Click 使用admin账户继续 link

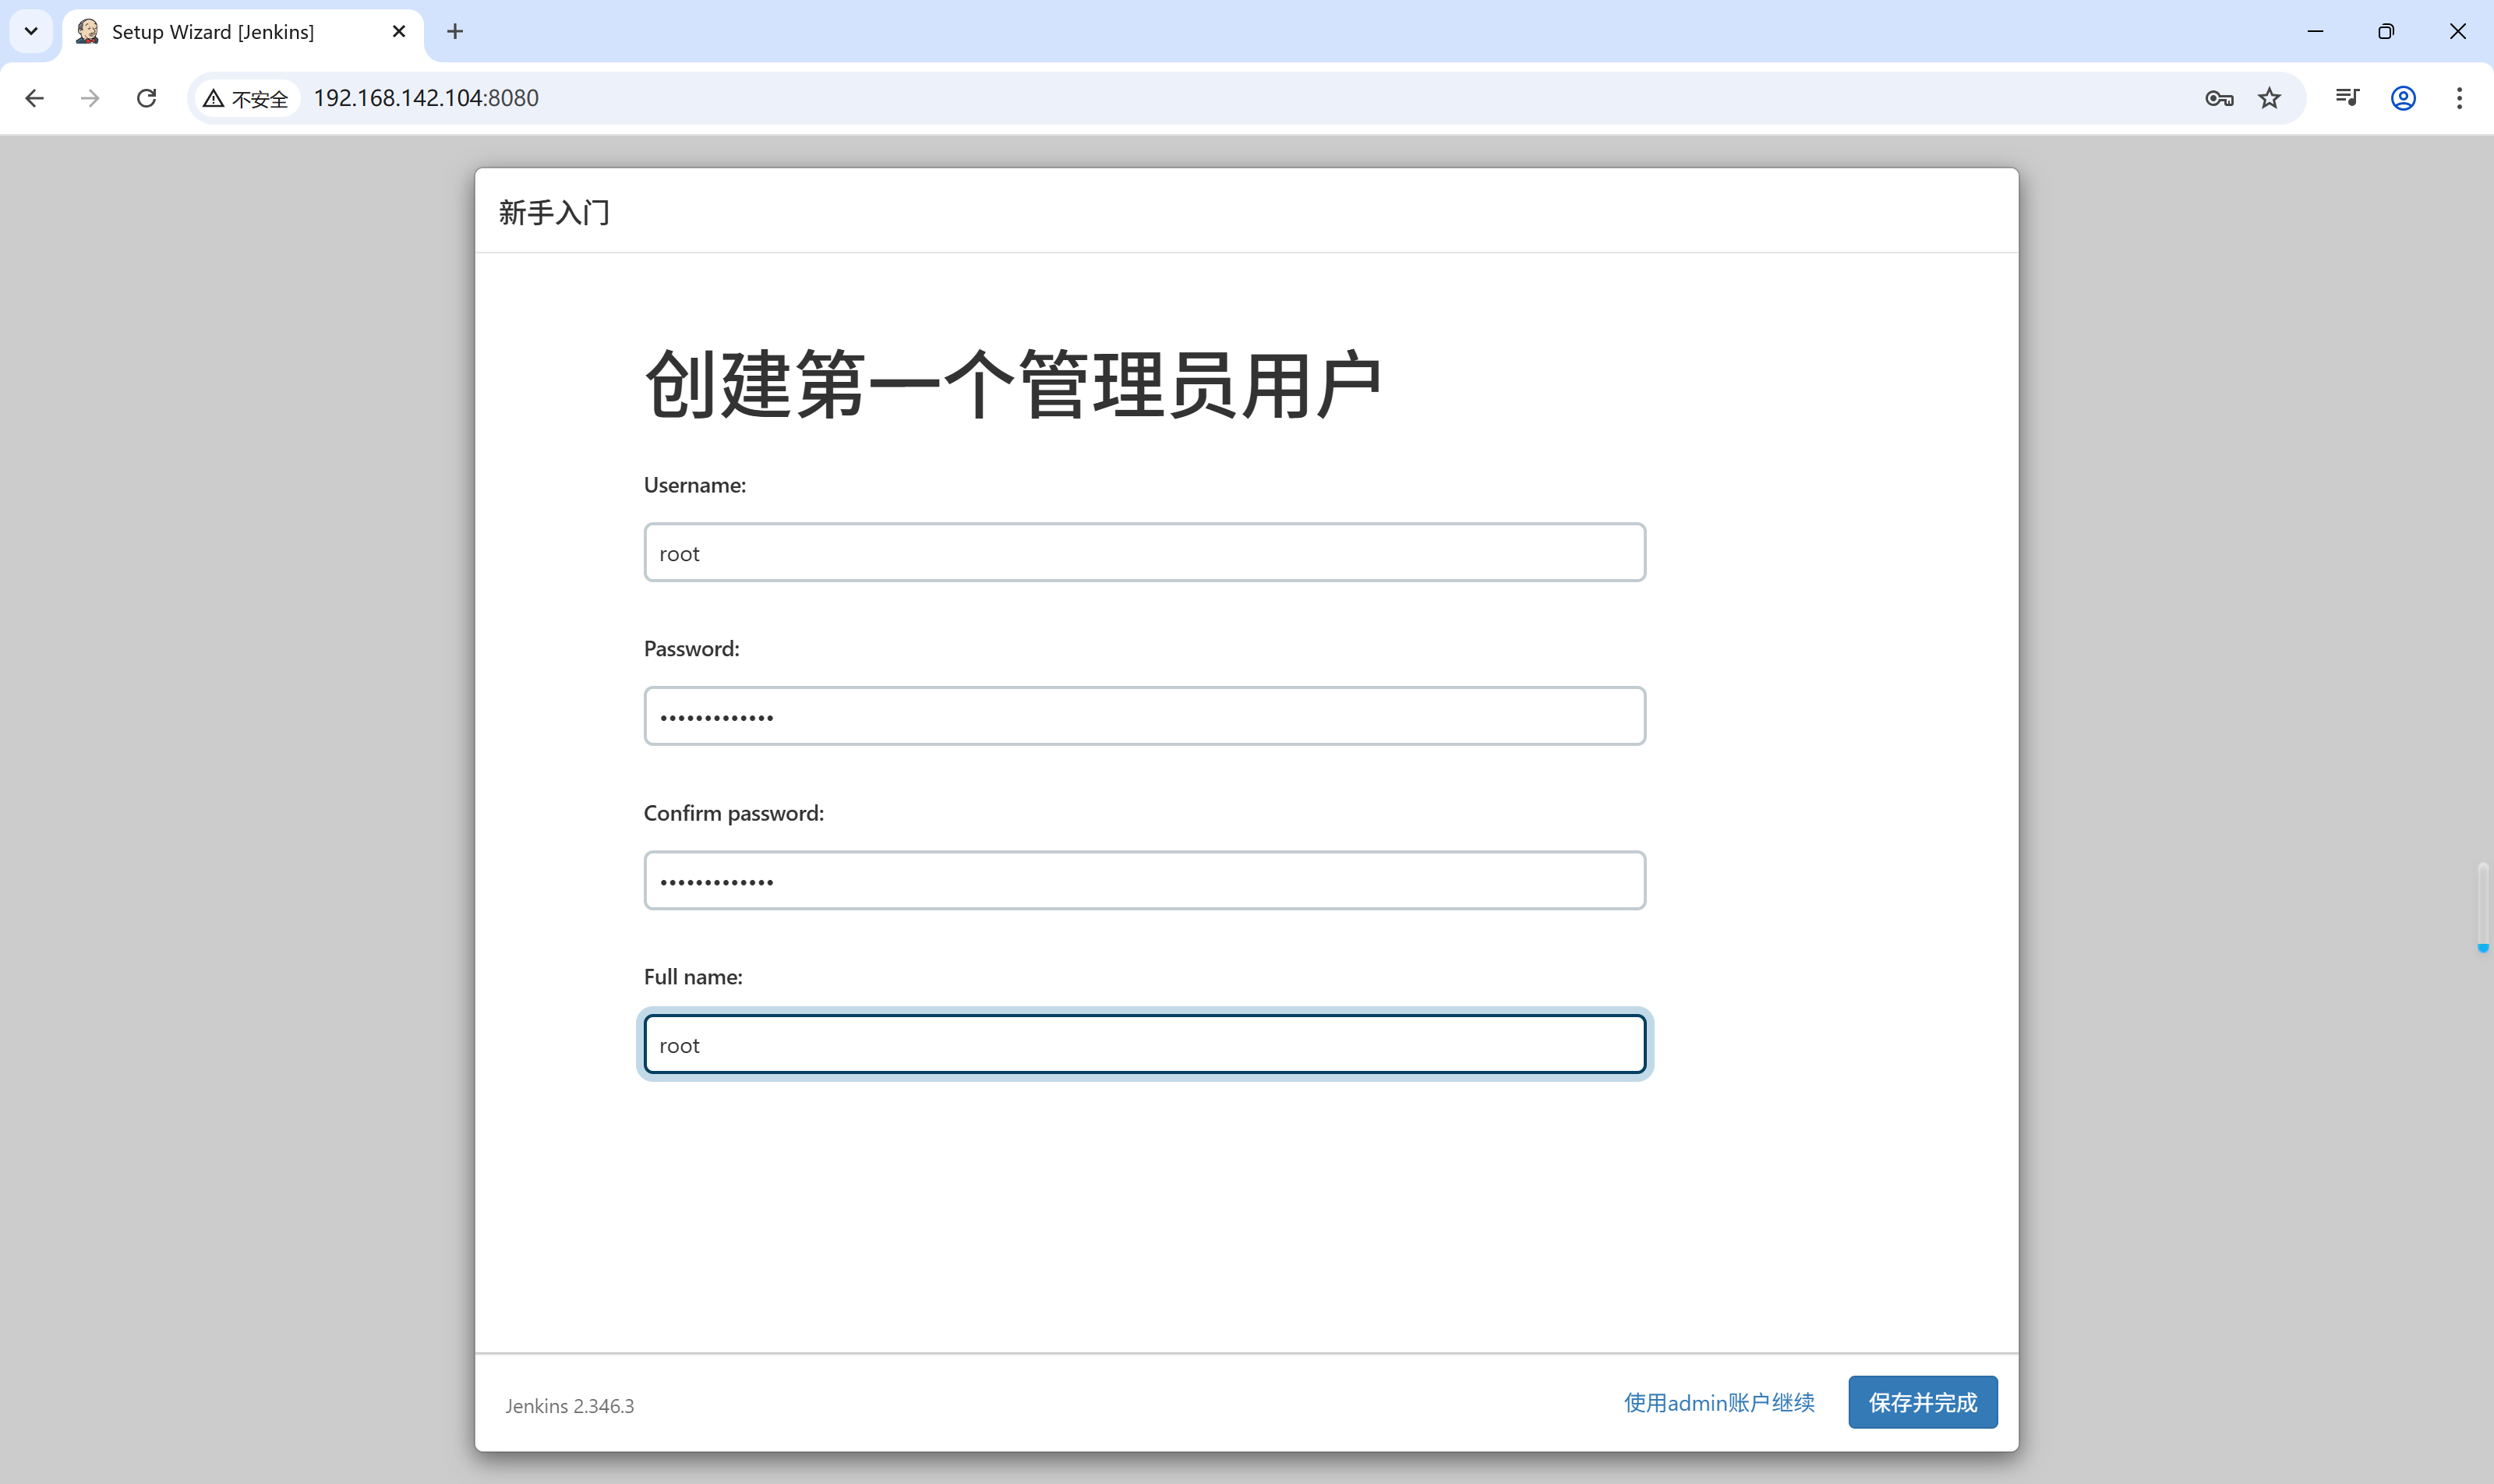click(1719, 1403)
